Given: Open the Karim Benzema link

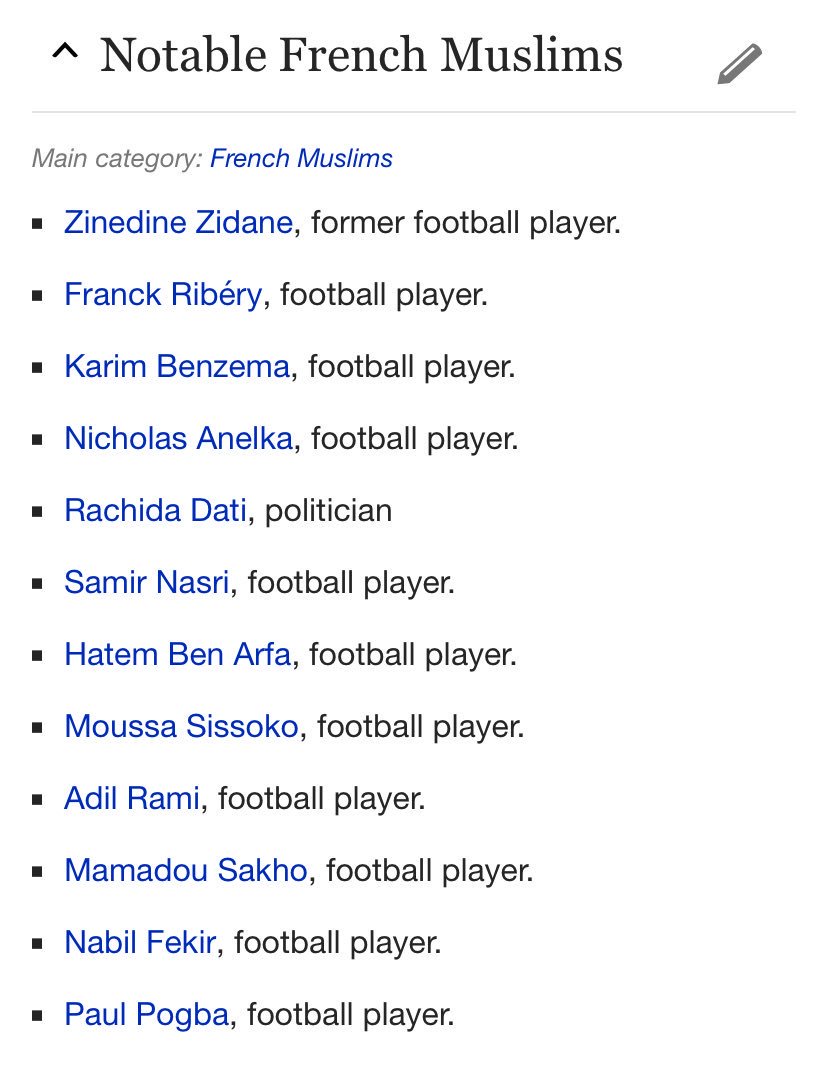Looking at the screenshot, I should 177,366.
